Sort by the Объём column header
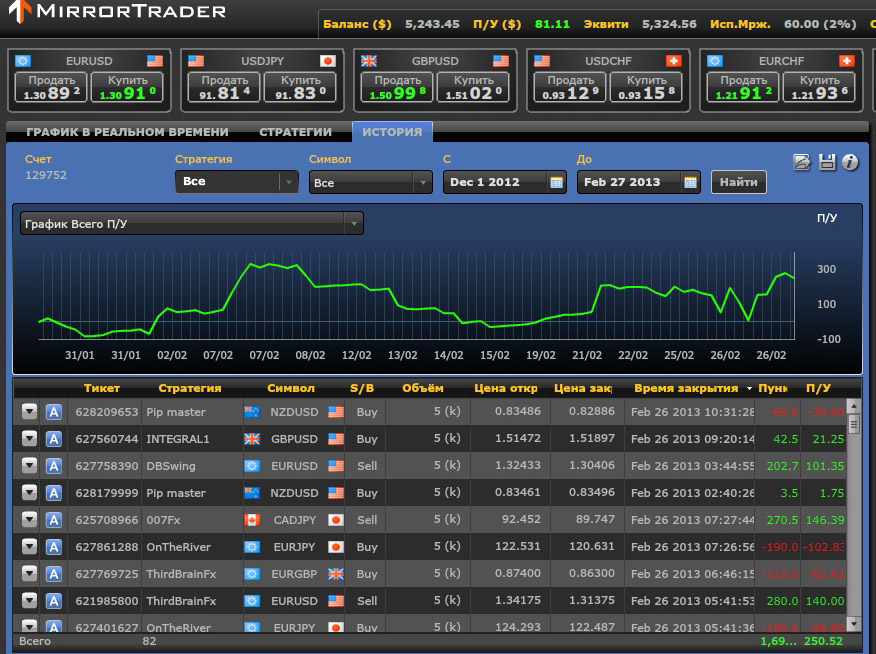This screenshot has width=876, height=654. tap(423, 388)
